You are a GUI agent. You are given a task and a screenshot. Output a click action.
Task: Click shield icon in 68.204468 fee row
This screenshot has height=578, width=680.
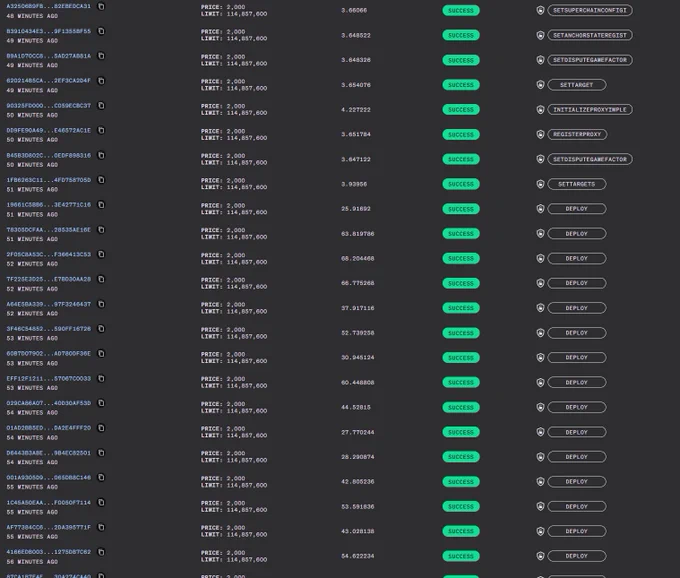point(540,258)
